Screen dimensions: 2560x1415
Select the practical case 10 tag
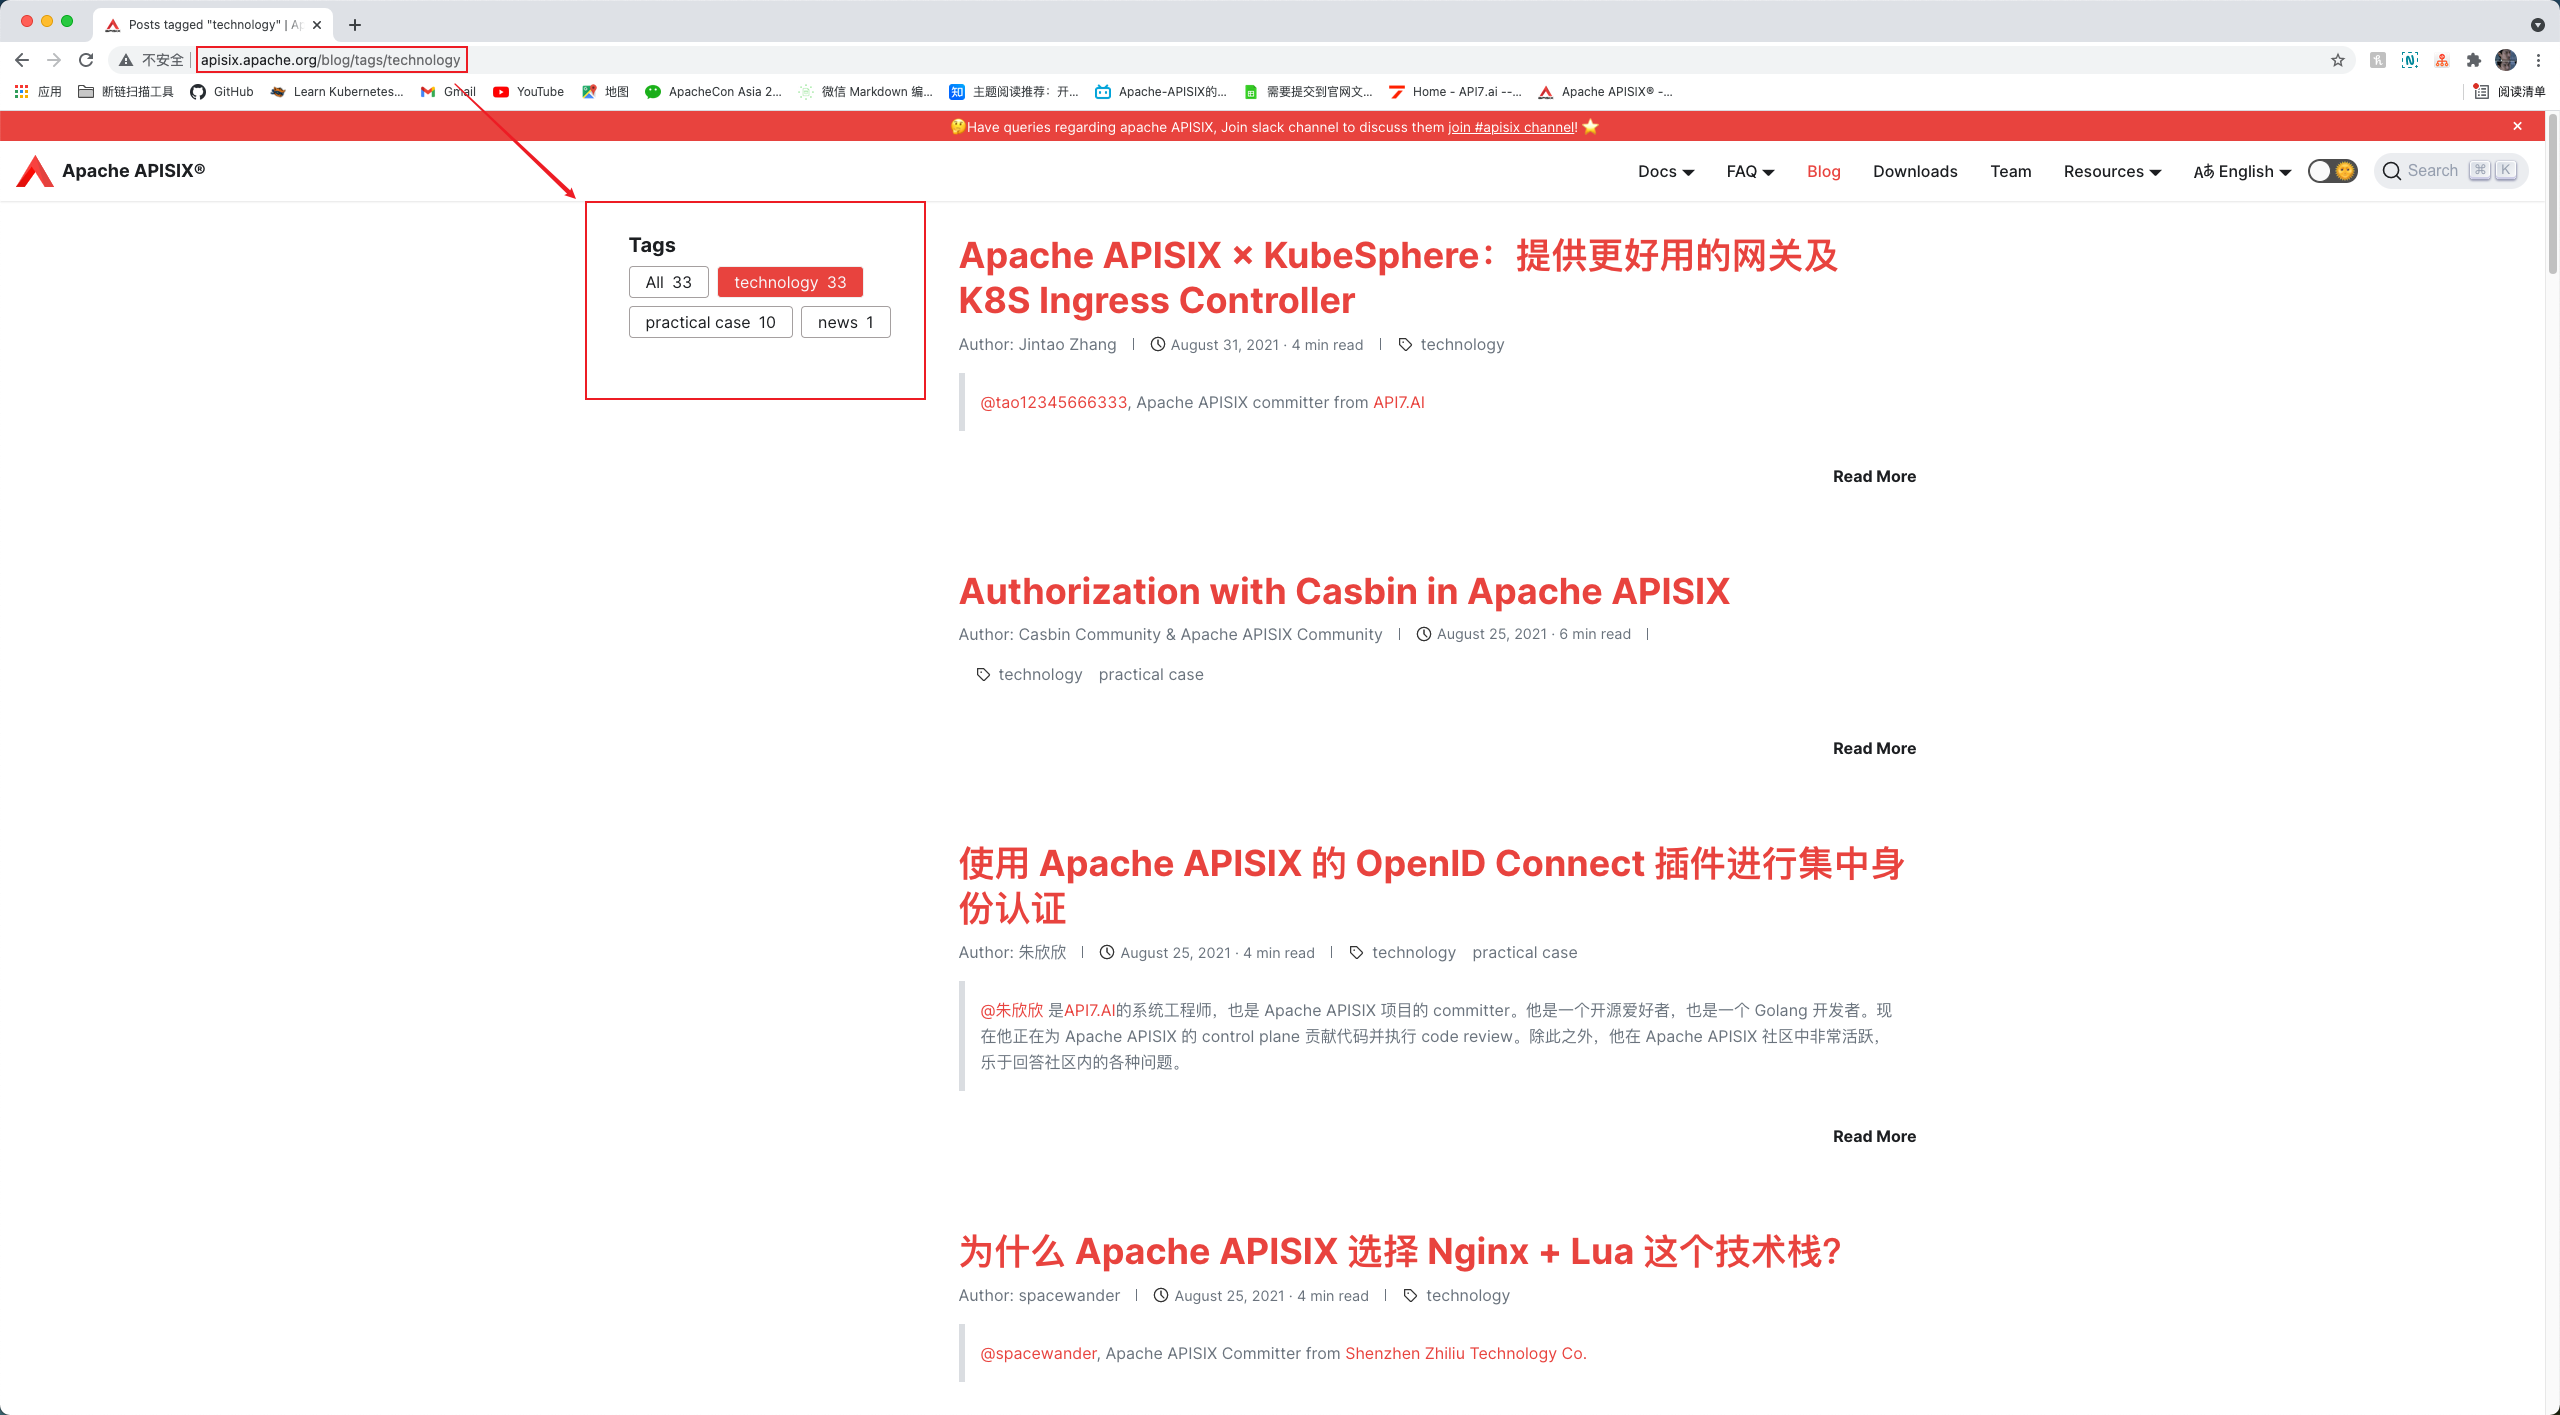710,322
